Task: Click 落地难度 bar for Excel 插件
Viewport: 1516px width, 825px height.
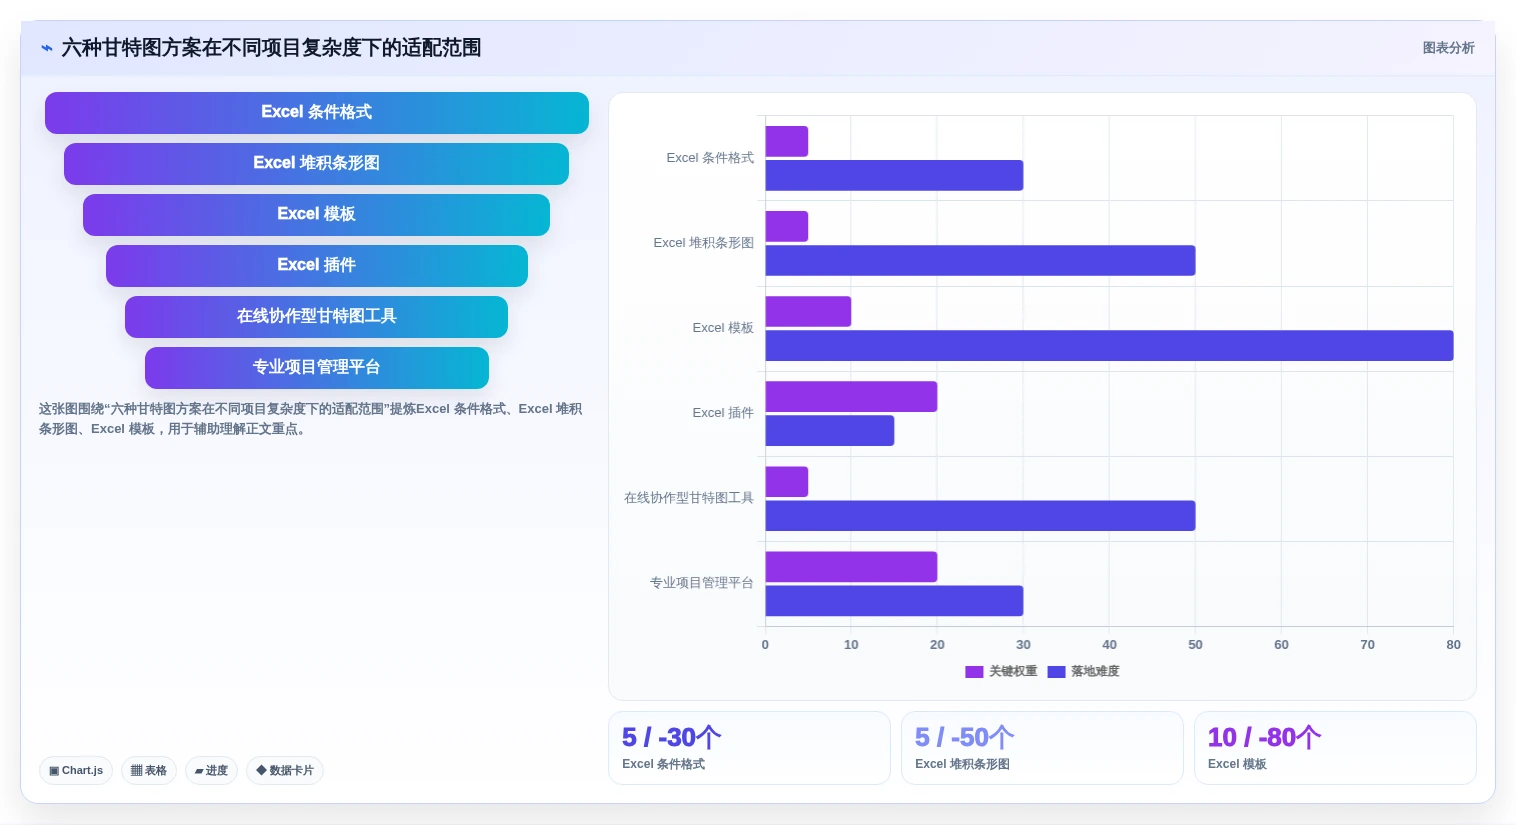Action: point(830,430)
